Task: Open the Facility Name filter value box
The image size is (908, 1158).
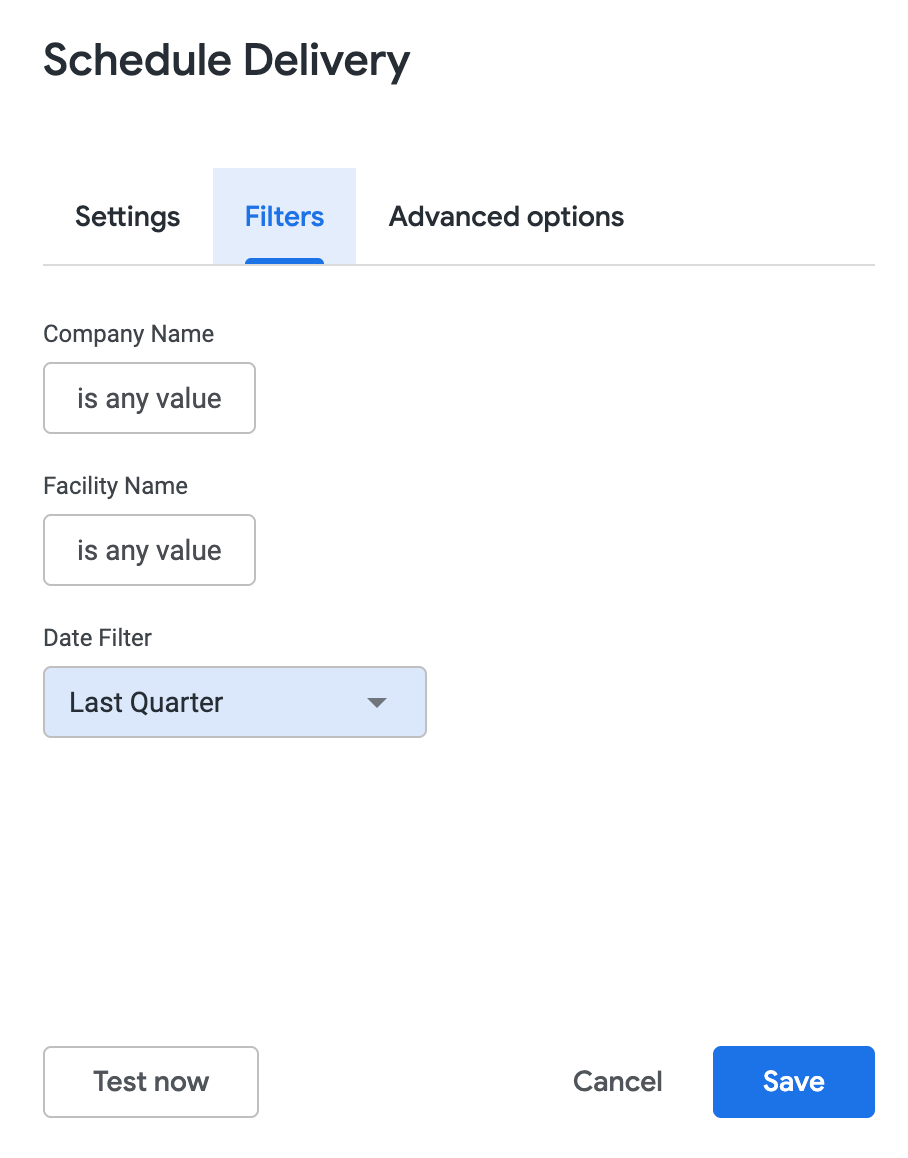Action: point(149,550)
